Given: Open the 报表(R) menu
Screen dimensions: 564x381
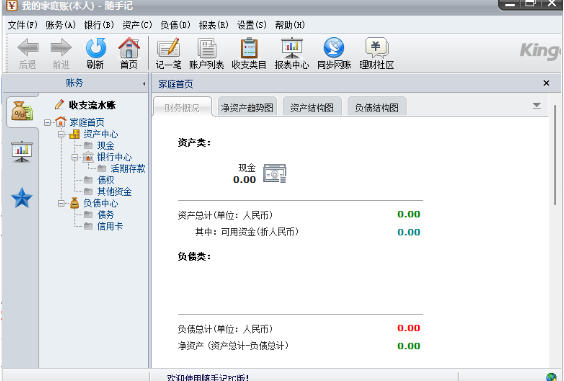Looking at the screenshot, I should click(x=214, y=25).
